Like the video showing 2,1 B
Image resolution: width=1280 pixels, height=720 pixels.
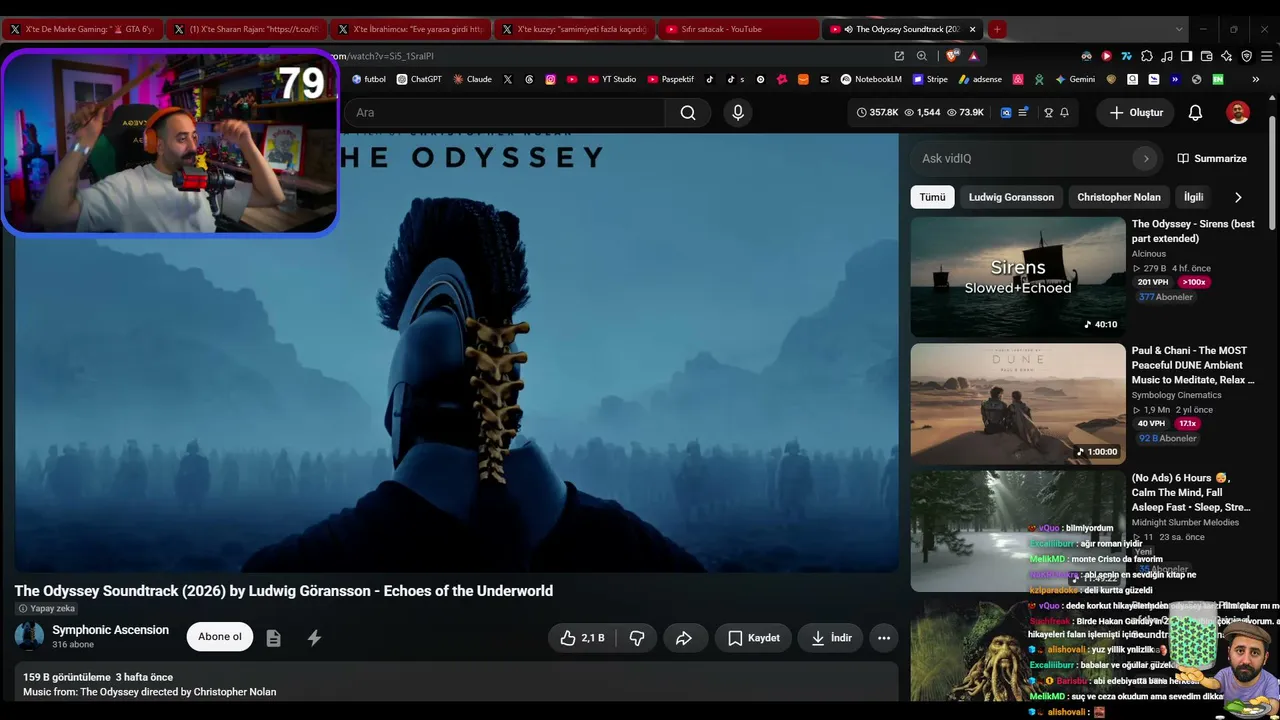tap(581, 638)
